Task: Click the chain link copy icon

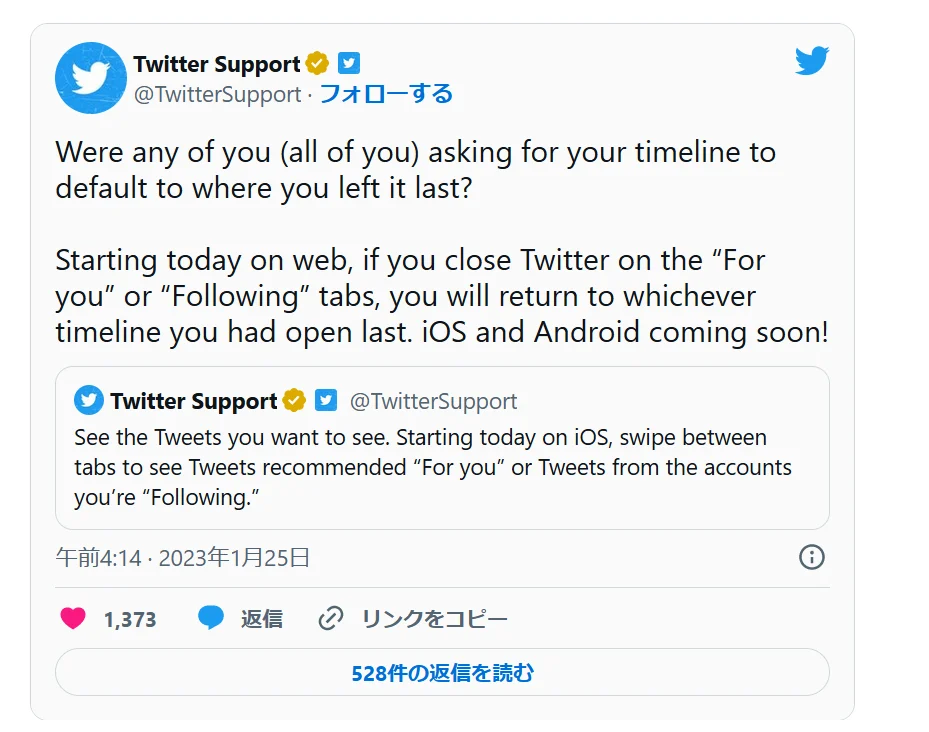Action: (x=330, y=619)
